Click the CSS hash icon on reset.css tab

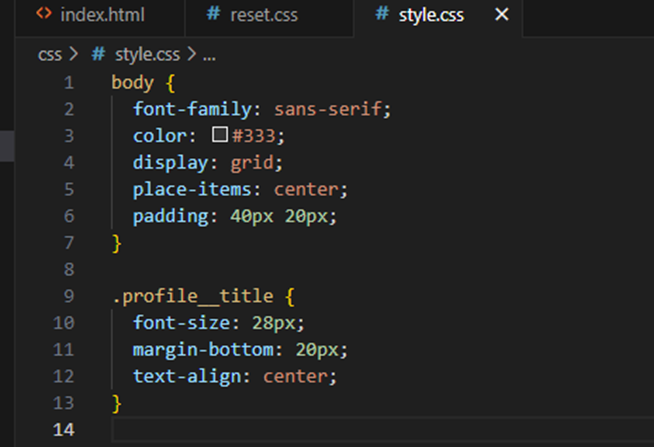(213, 16)
